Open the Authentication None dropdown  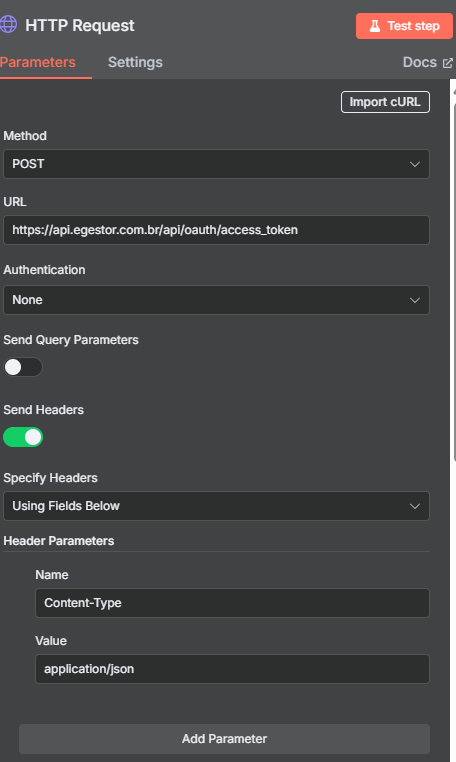[216, 300]
